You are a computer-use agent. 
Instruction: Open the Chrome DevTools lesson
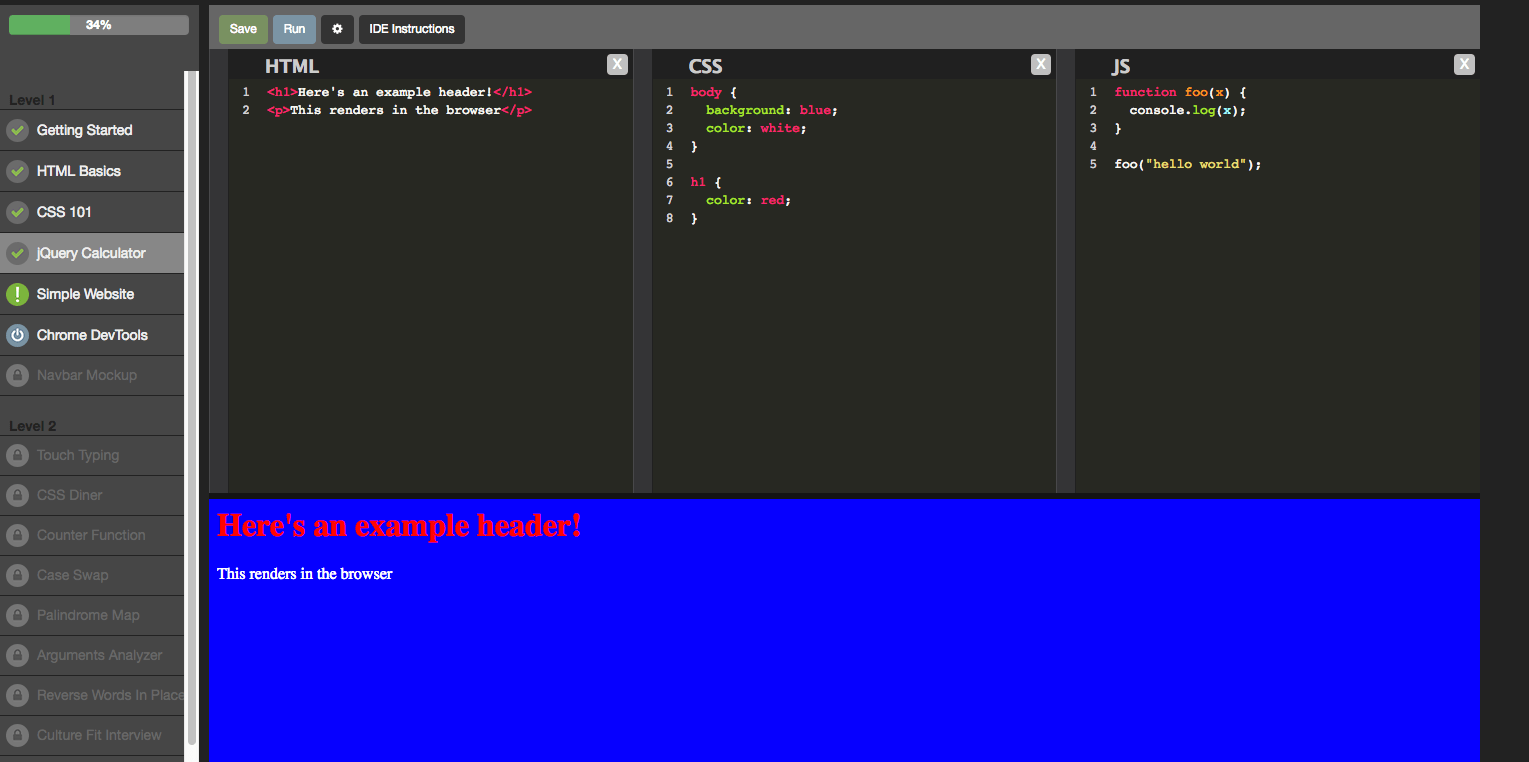92,335
